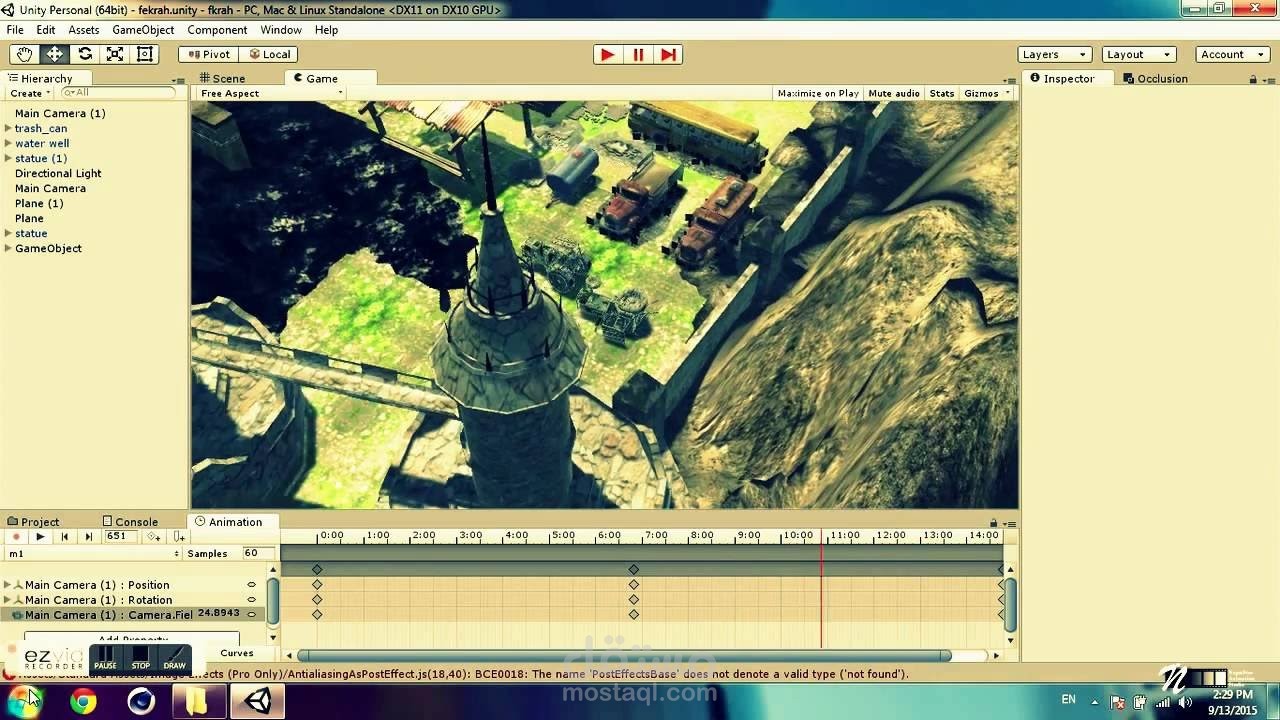Open Chrome from the Windows taskbar

tap(83, 702)
